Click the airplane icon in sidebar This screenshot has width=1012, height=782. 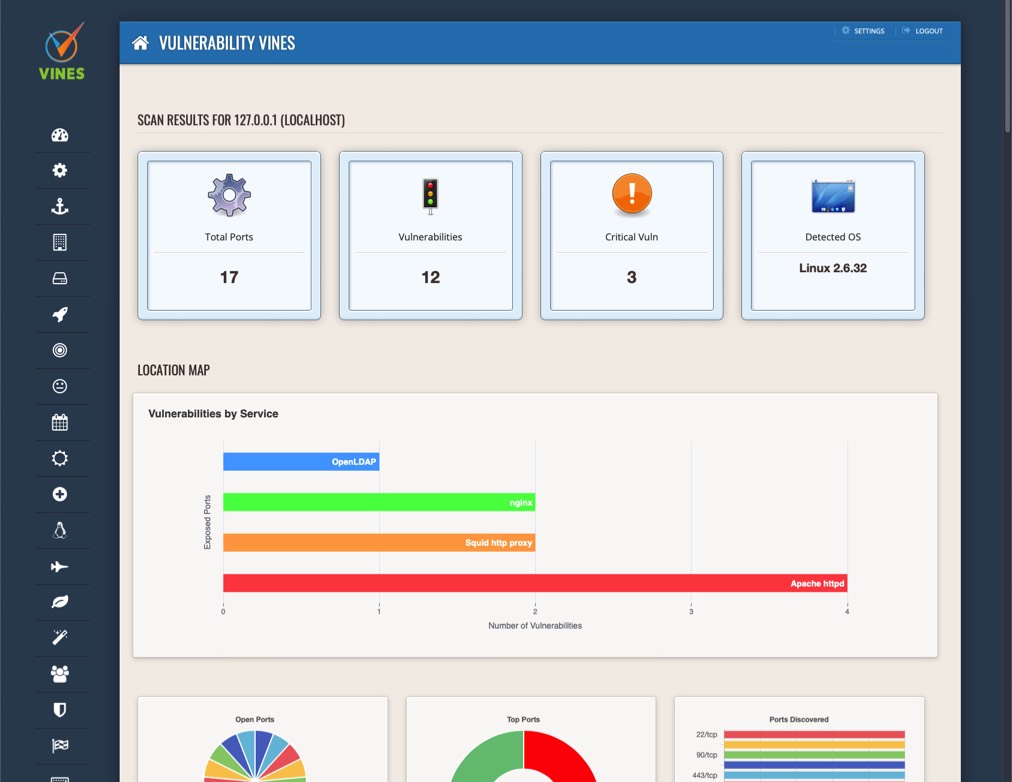point(60,566)
